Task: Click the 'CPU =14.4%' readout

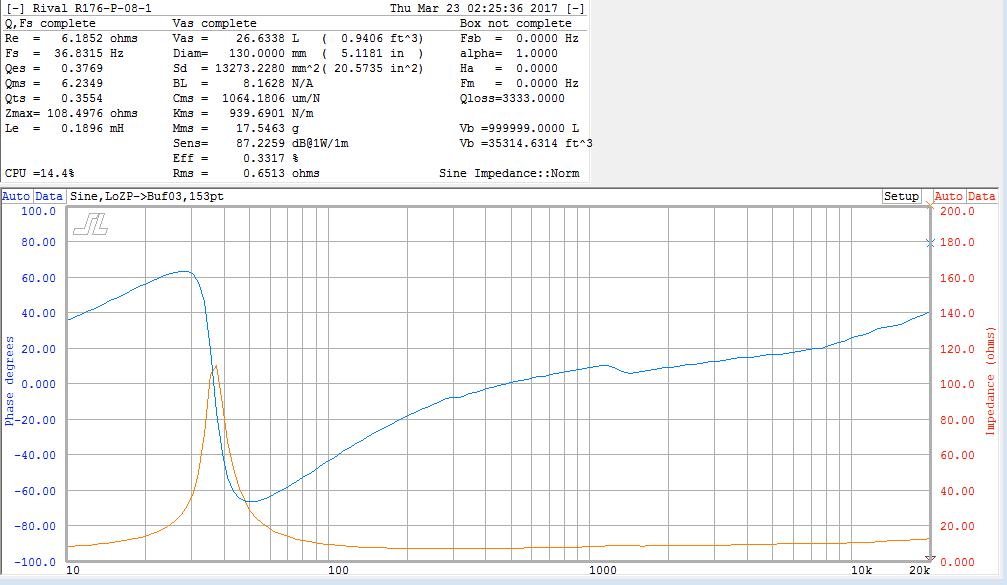Action: coord(39,173)
